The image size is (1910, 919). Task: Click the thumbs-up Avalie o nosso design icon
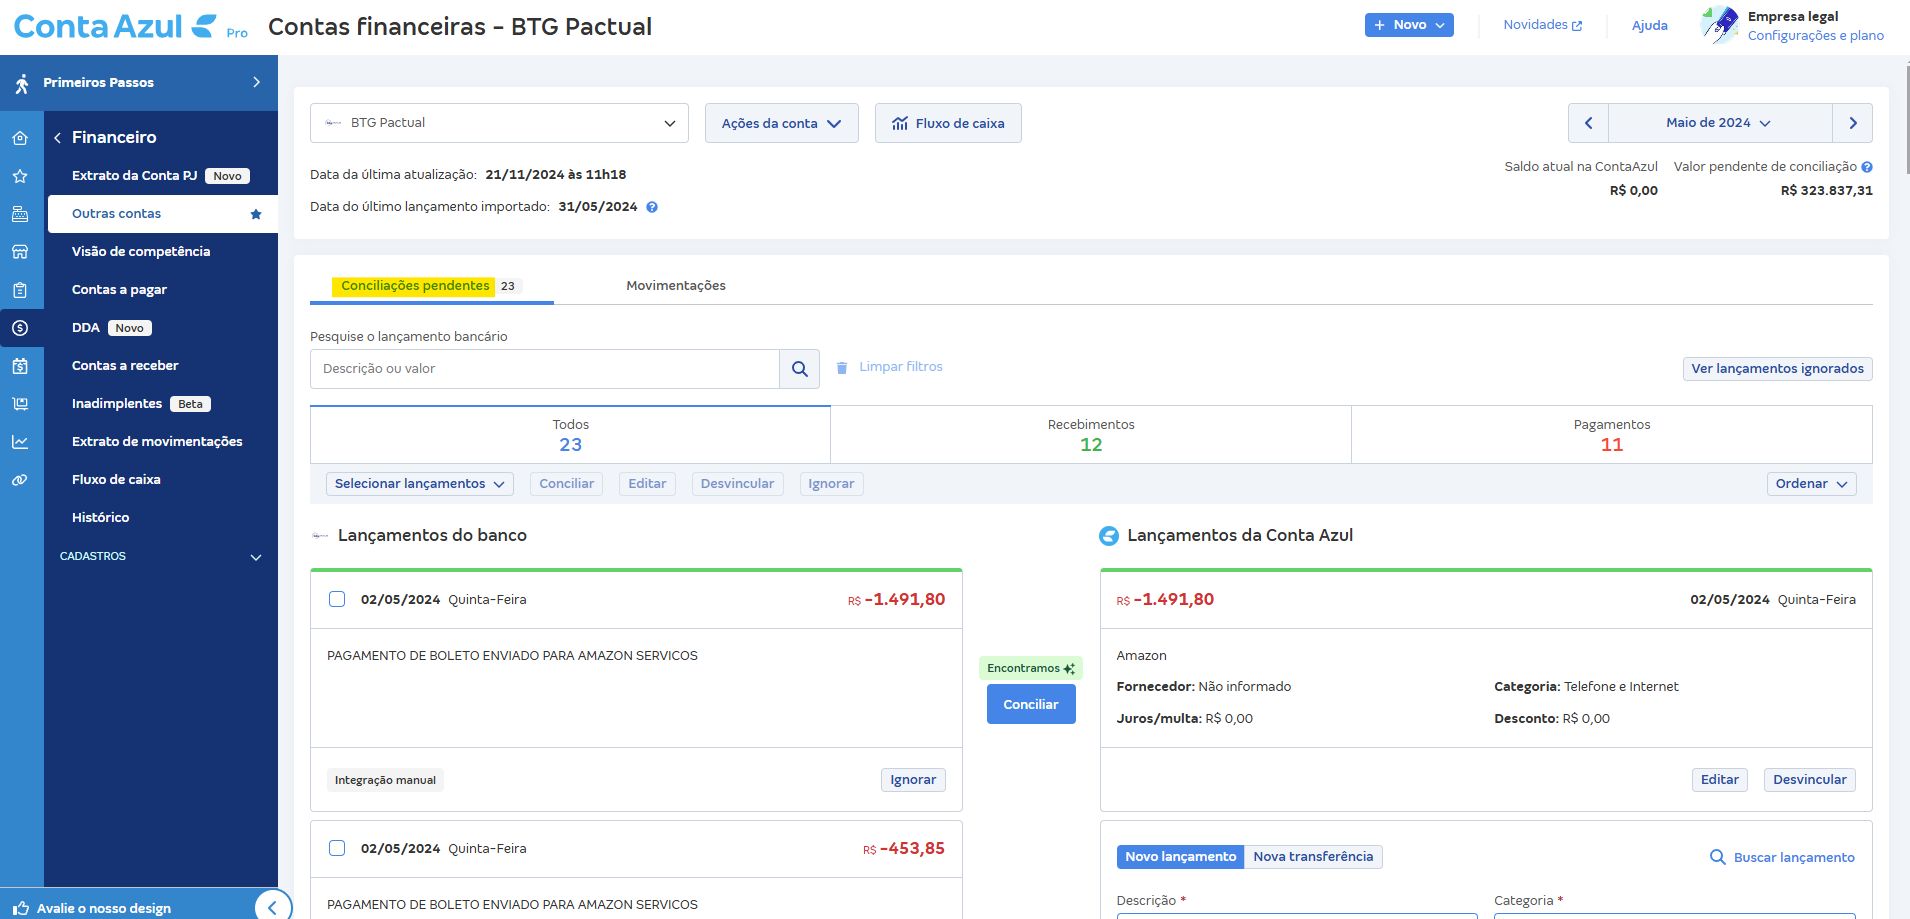[21, 908]
